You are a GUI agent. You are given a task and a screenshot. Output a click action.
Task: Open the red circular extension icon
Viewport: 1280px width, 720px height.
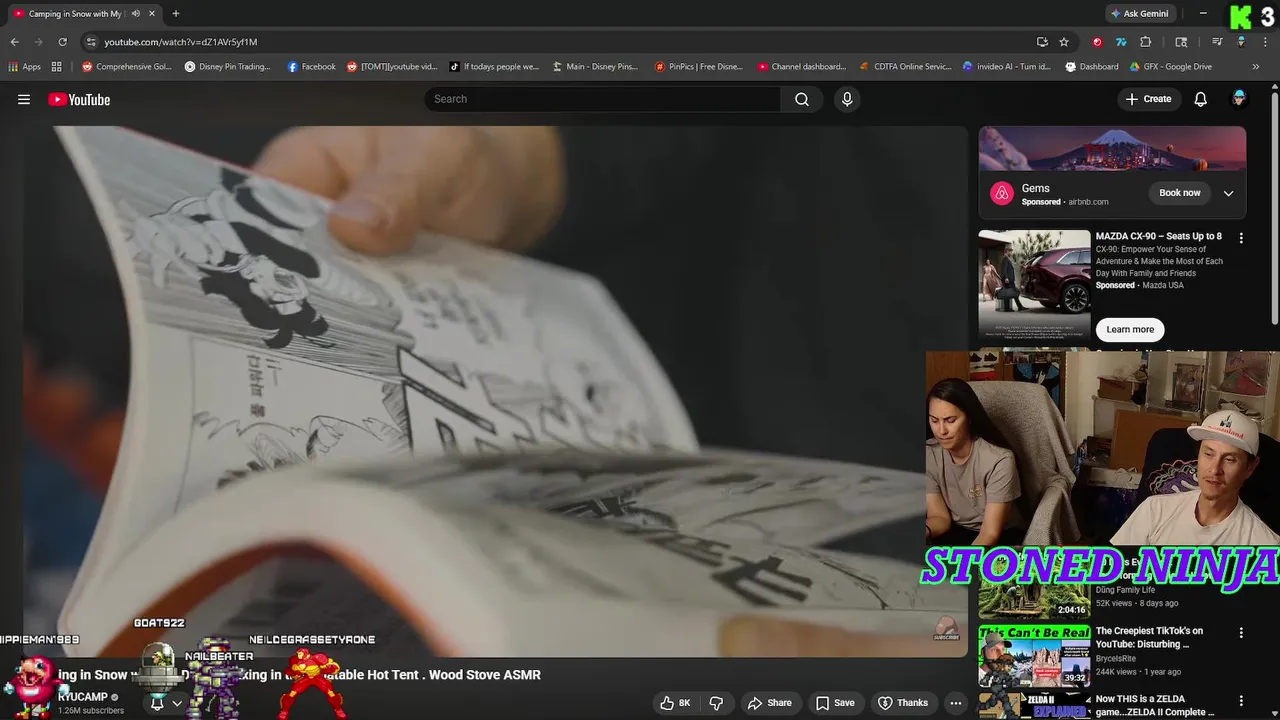[x=1097, y=42]
